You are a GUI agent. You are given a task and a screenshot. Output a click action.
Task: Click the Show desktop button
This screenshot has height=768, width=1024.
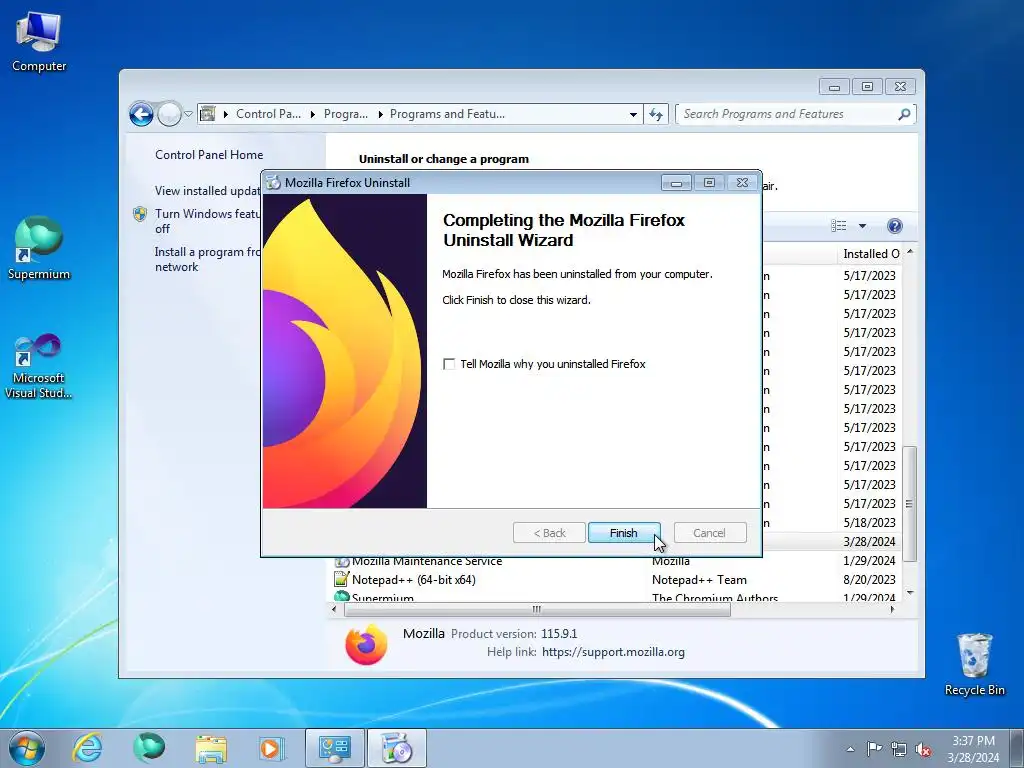click(x=1017, y=748)
